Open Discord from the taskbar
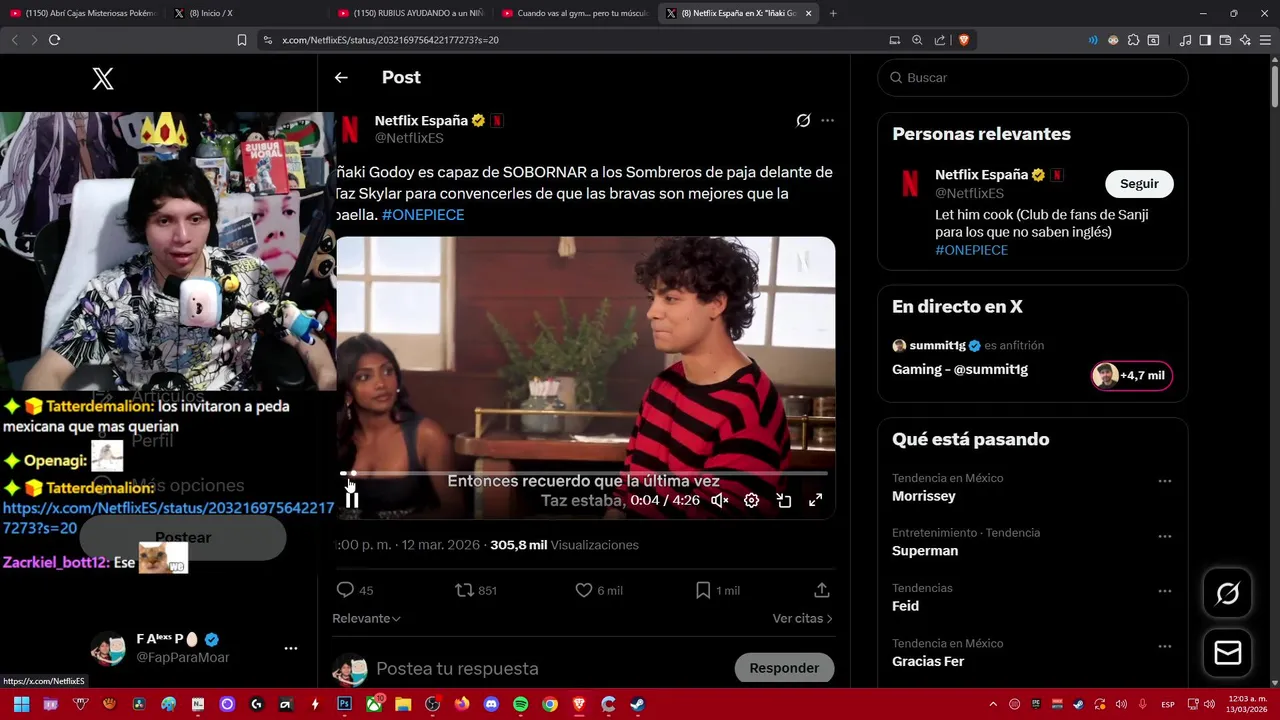Screen dimensions: 1280x720 coord(491,704)
